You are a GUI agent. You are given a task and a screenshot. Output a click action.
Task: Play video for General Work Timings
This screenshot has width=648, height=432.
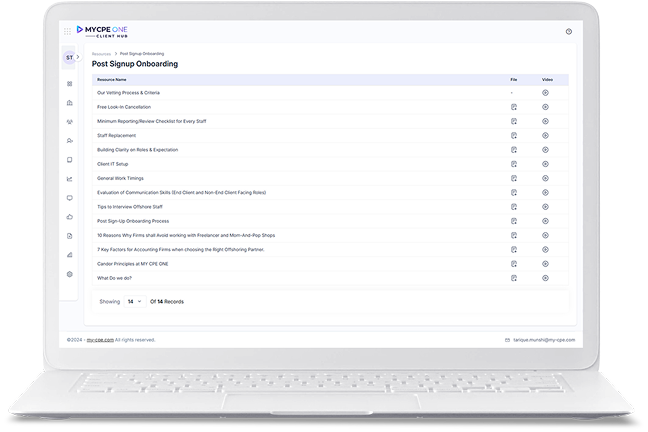tap(545, 177)
